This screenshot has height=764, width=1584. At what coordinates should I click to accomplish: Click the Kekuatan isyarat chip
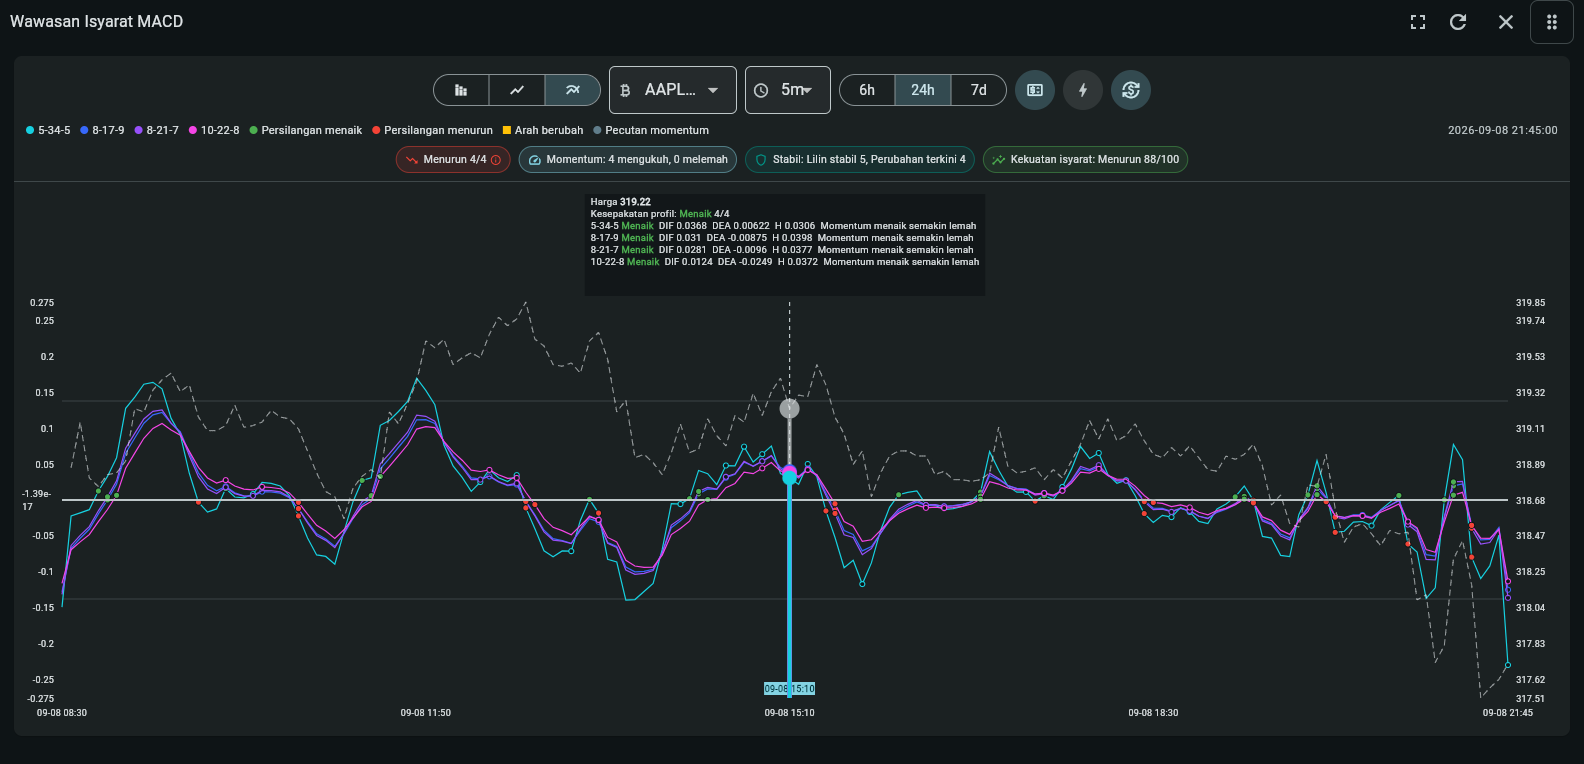point(1085,160)
